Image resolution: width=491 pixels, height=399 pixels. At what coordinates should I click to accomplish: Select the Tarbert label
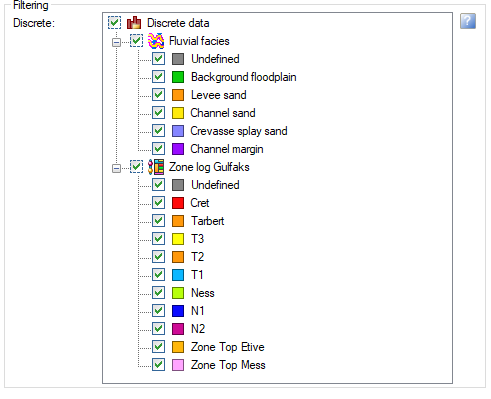tap(208, 221)
